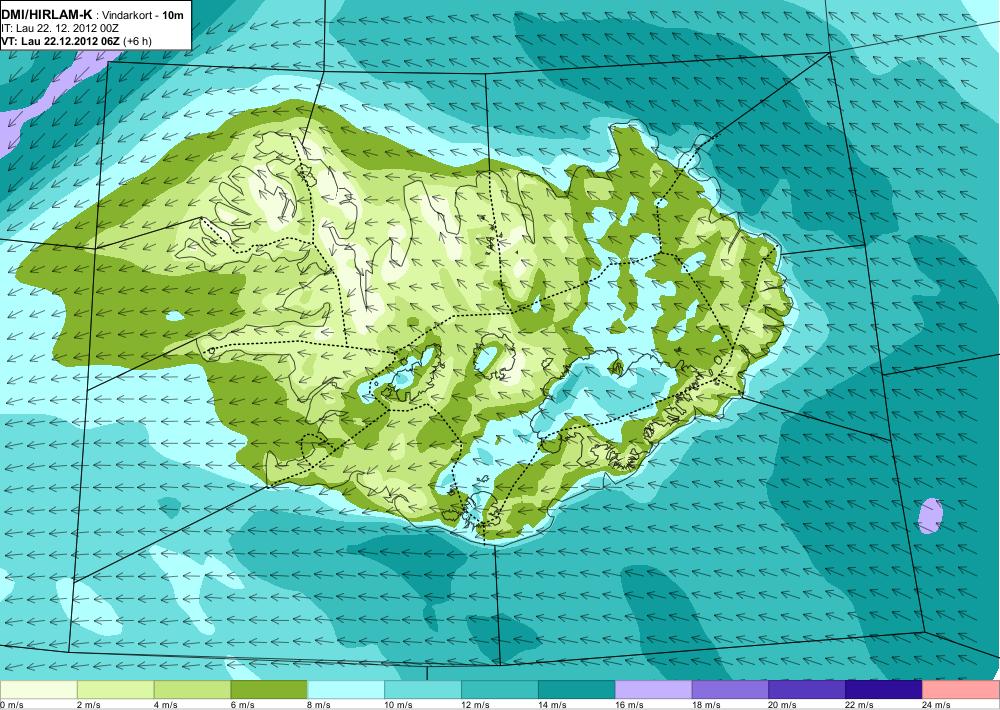Image resolution: width=1000 pixels, height=710 pixels.
Task: Click the pale cream 0–2 m/s legend swatch
Action: coord(38,690)
